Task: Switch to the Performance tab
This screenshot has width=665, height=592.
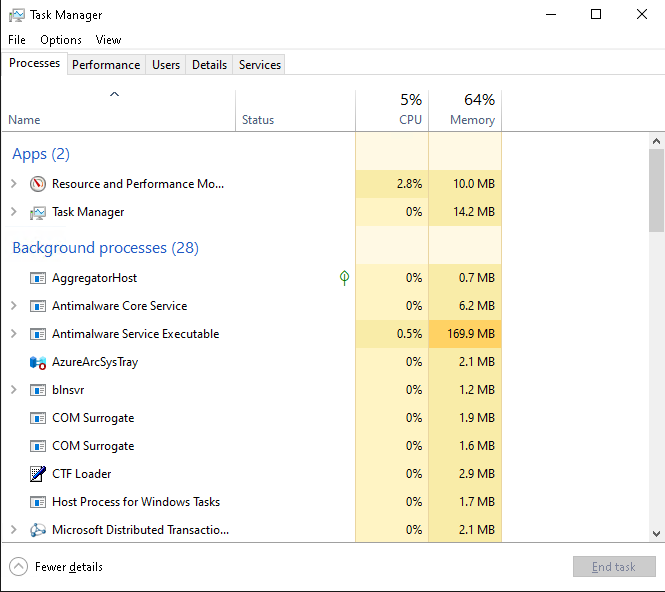Action: pos(106,65)
